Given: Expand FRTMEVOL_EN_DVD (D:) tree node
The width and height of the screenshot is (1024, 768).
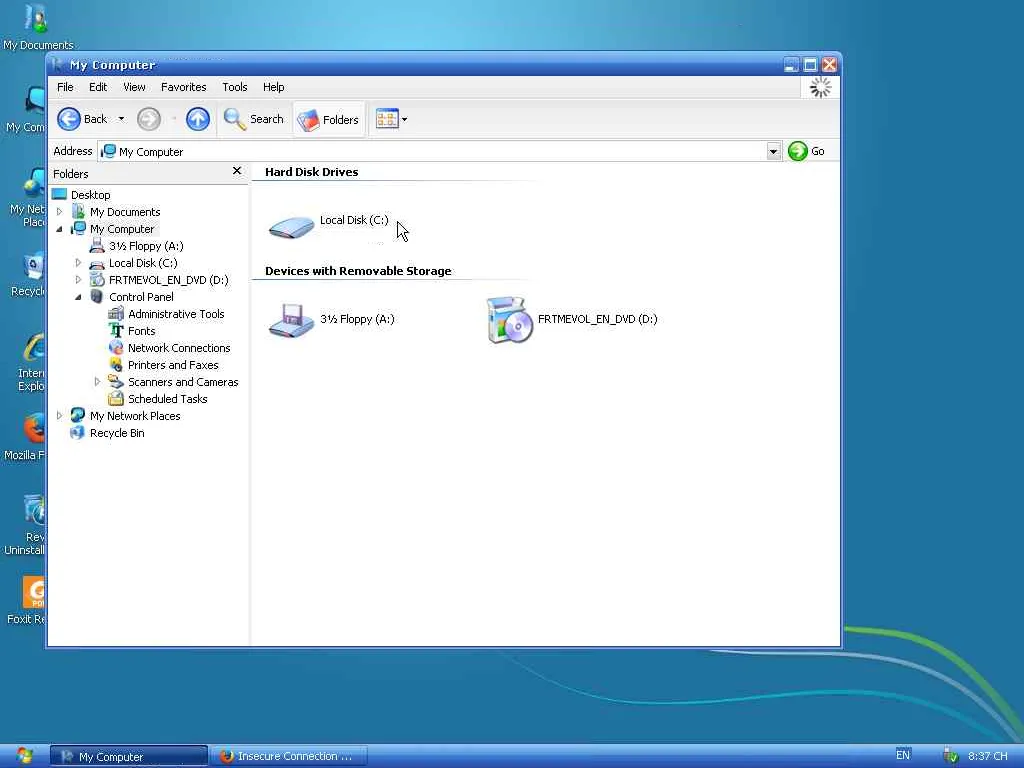Looking at the screenshot, I should pyautogui.click(x=78, y=280).
